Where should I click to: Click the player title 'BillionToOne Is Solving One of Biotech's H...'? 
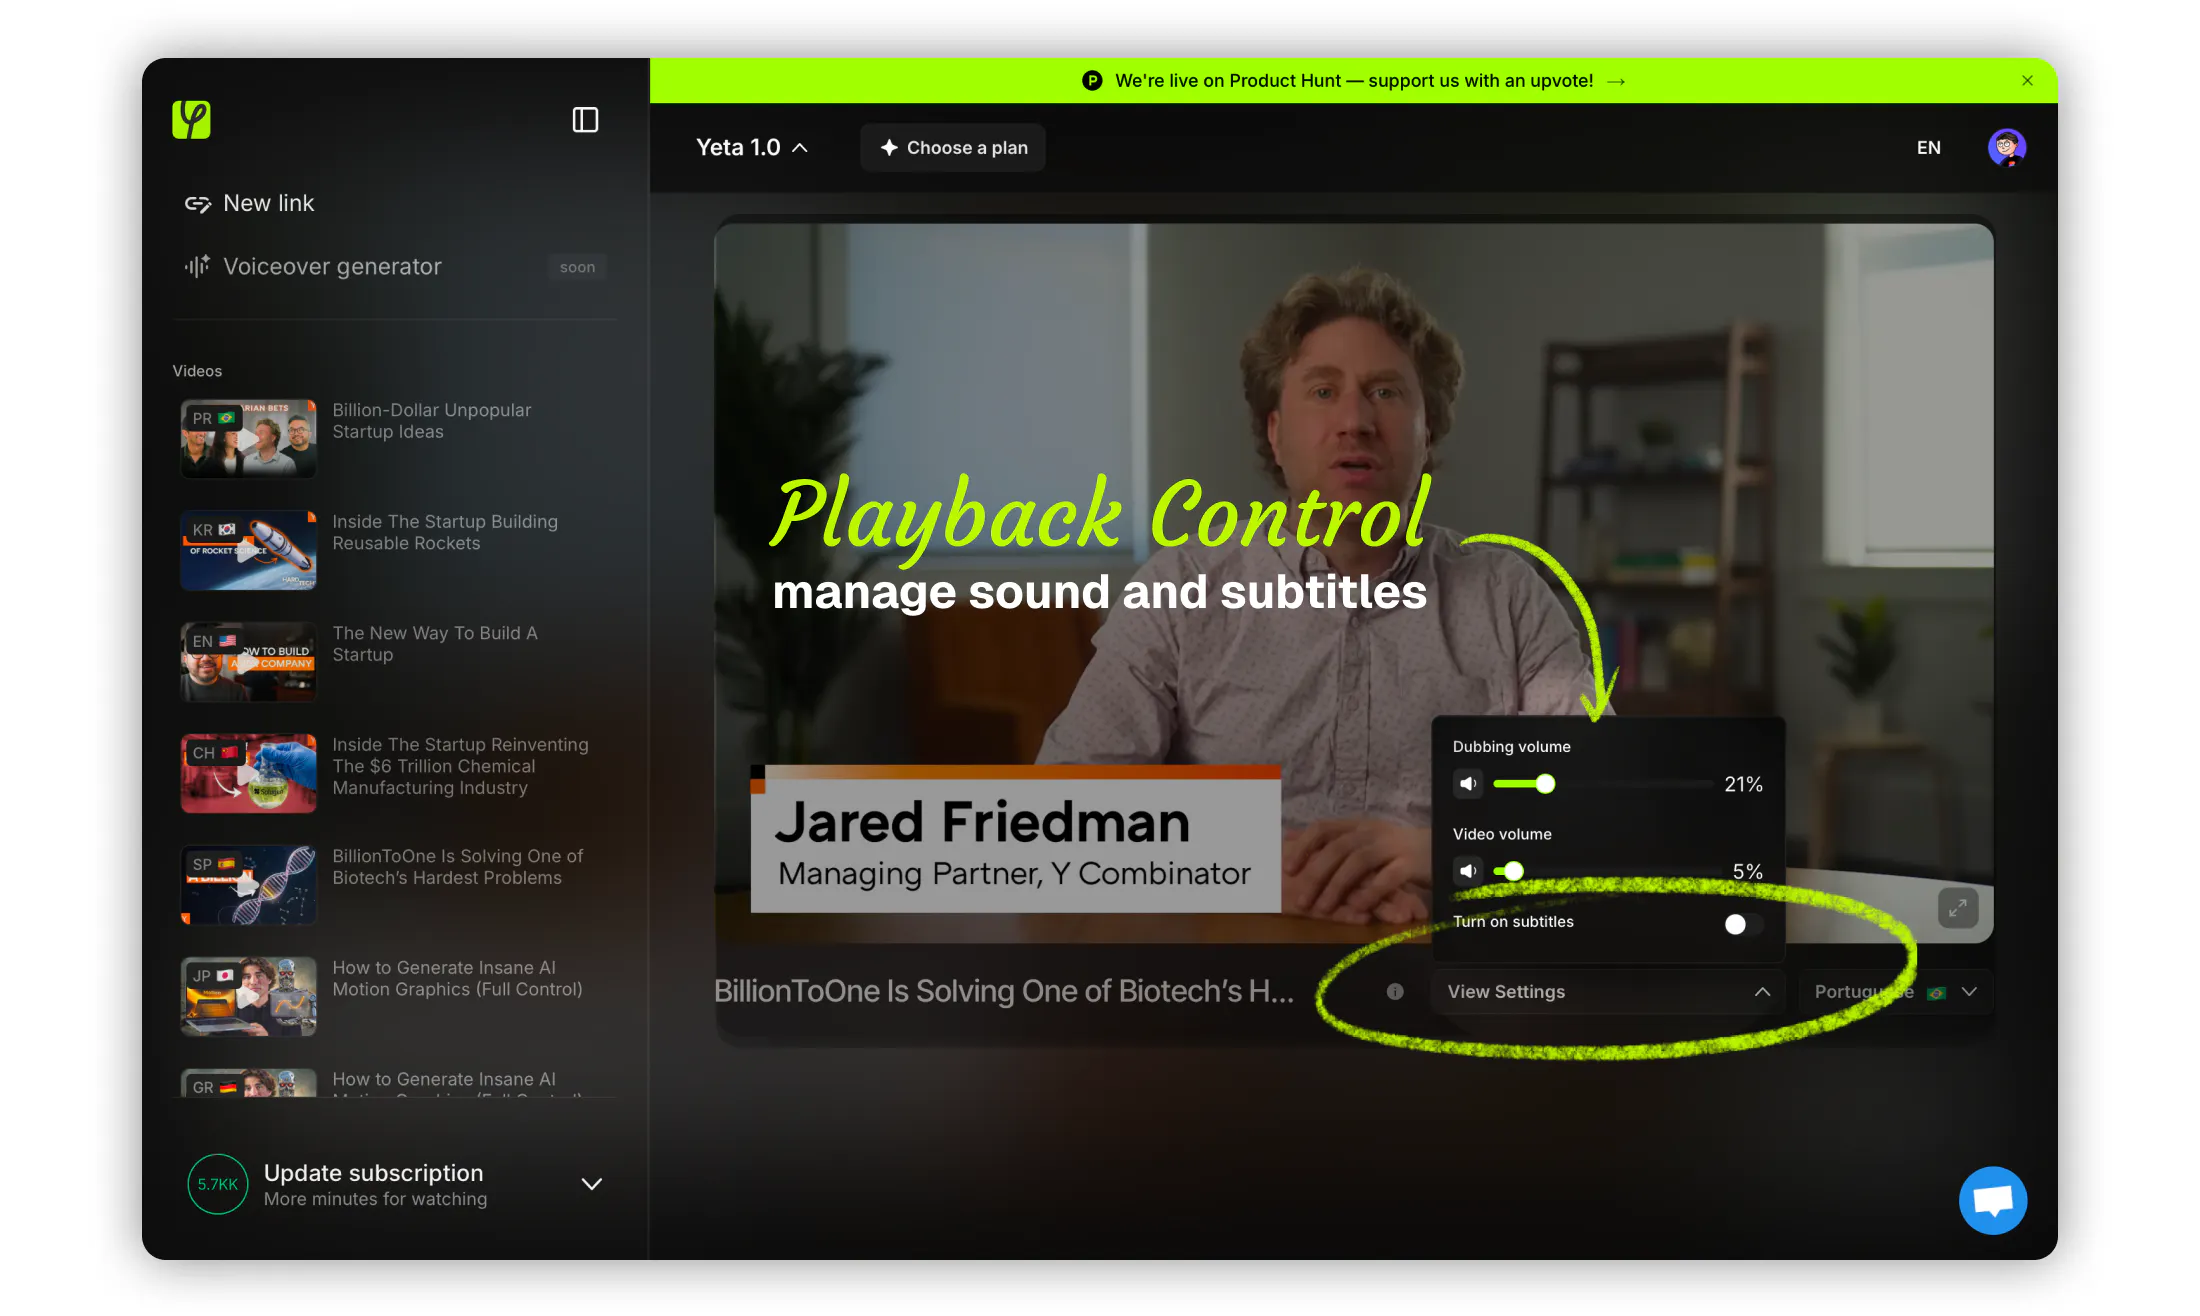click(x=1003, y=991)
